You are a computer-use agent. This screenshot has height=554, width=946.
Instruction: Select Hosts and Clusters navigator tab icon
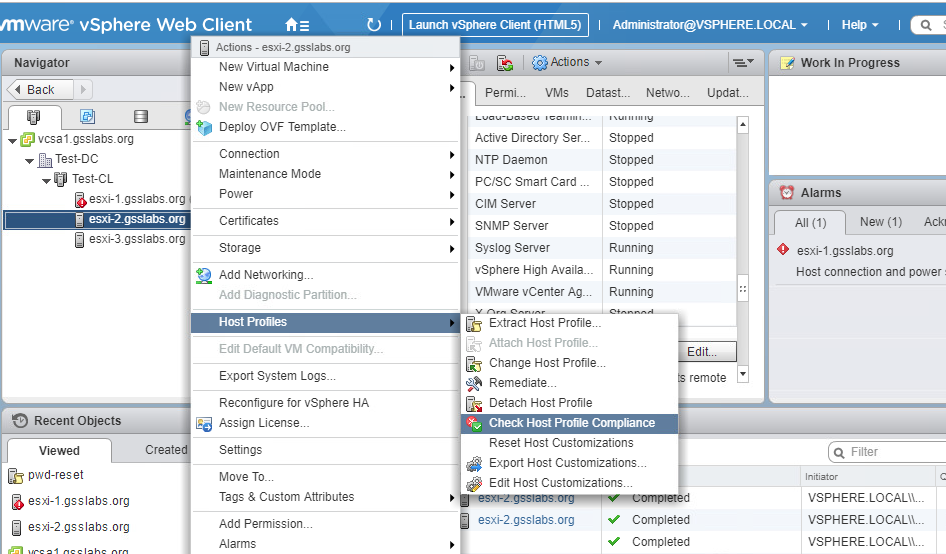click(x=34, y=116)
